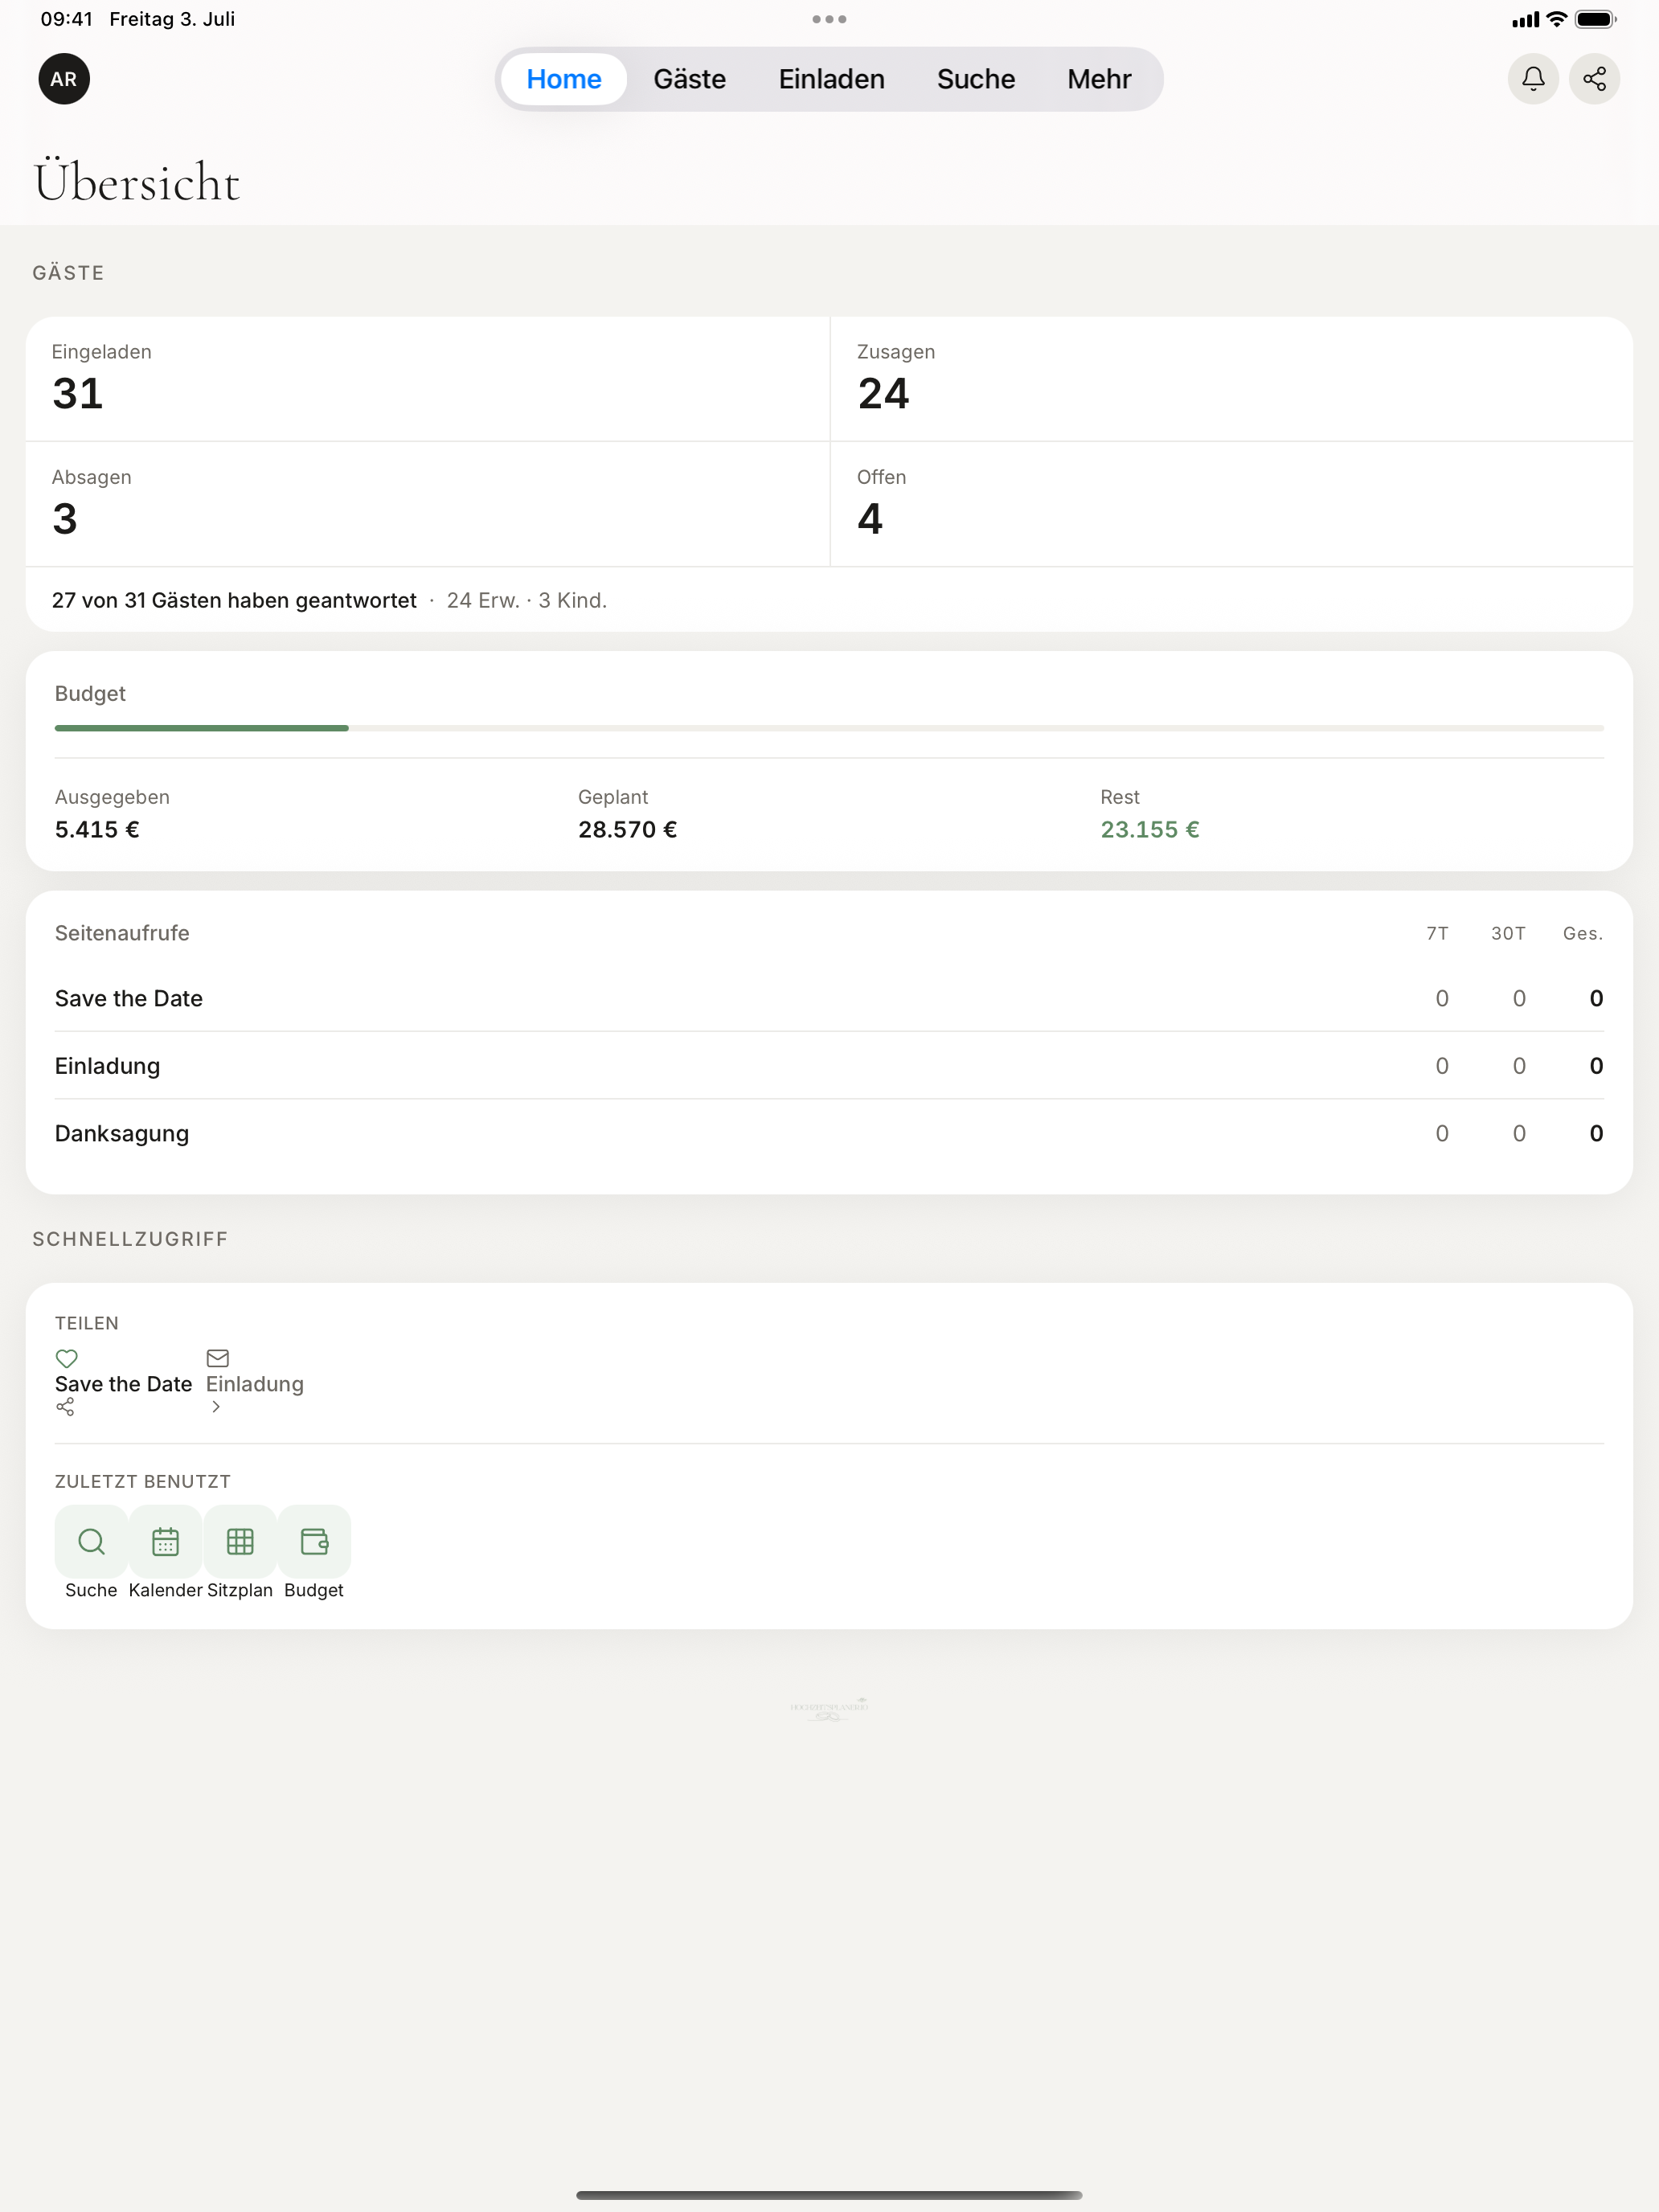This screenshot has height=2212, width=1659.
Task: Open the Zusagen 24 tile
Action: coord(1231,379)
